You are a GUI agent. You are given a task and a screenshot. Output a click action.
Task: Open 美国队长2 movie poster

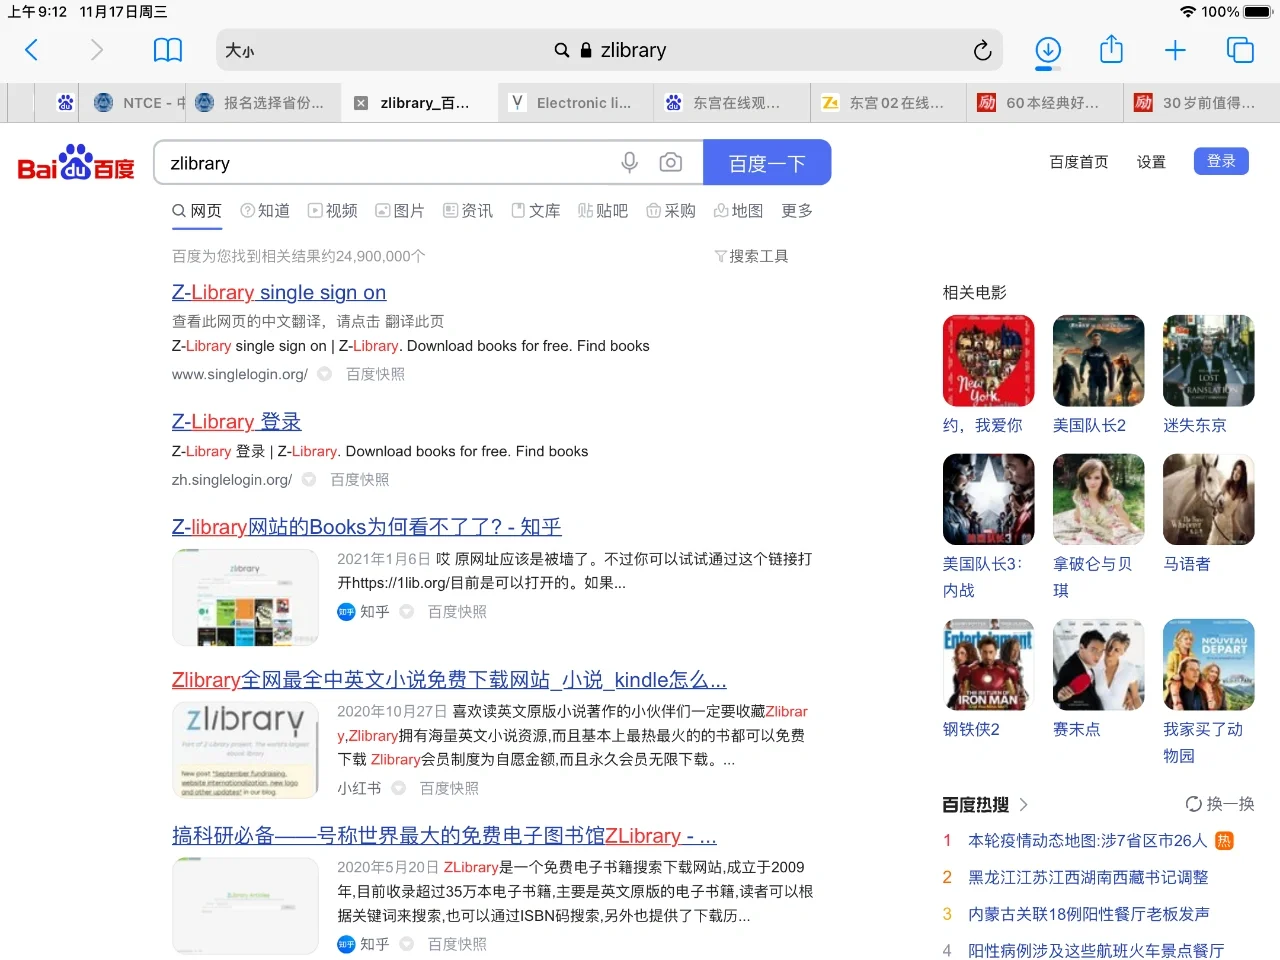[1099, 361]
